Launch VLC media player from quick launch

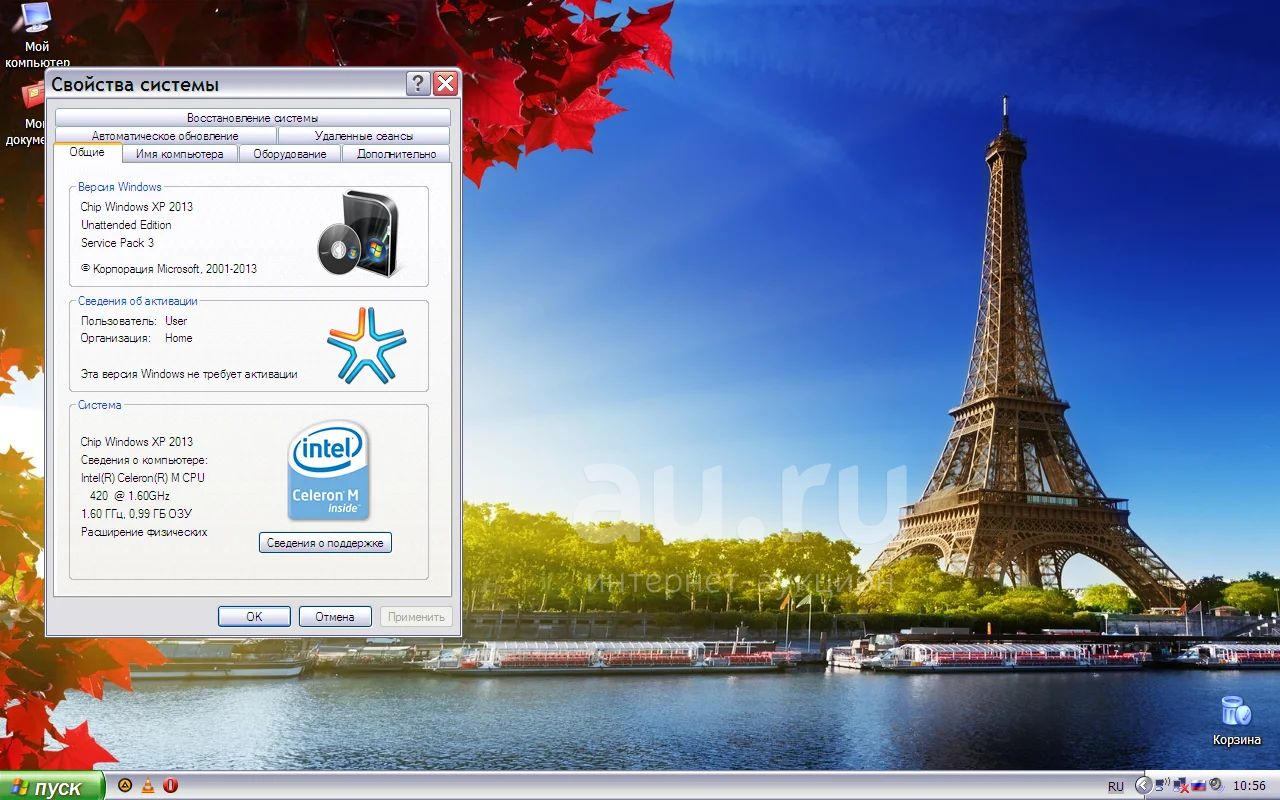click(x=148, y=786)
